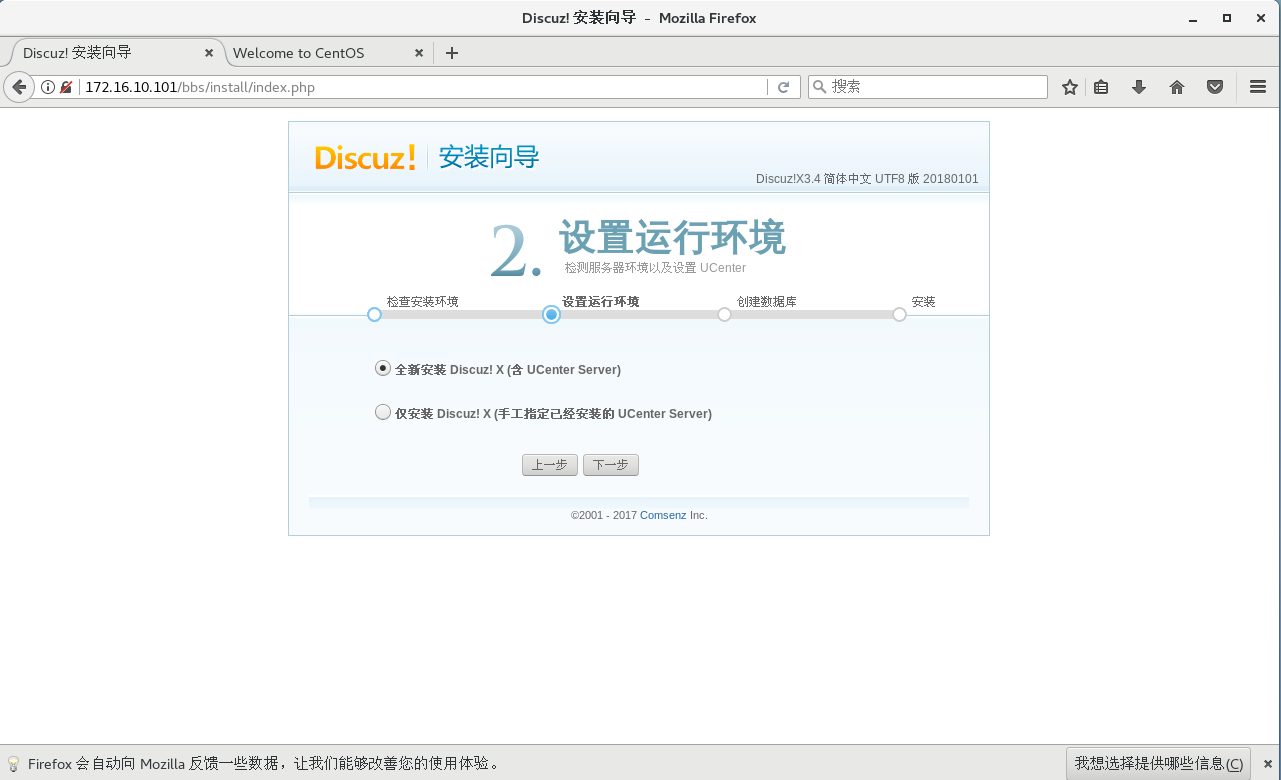Minimize the Firefox window
1281x780 pixels.
pyautogui.click(x=1193, y=18)
